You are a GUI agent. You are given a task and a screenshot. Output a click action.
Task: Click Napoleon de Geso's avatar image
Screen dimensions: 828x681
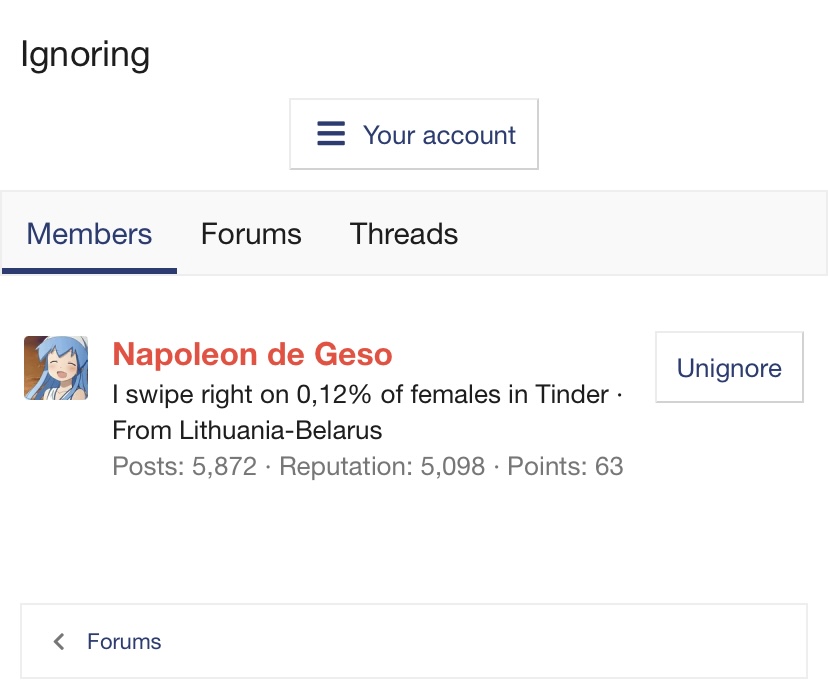point(56,368)
